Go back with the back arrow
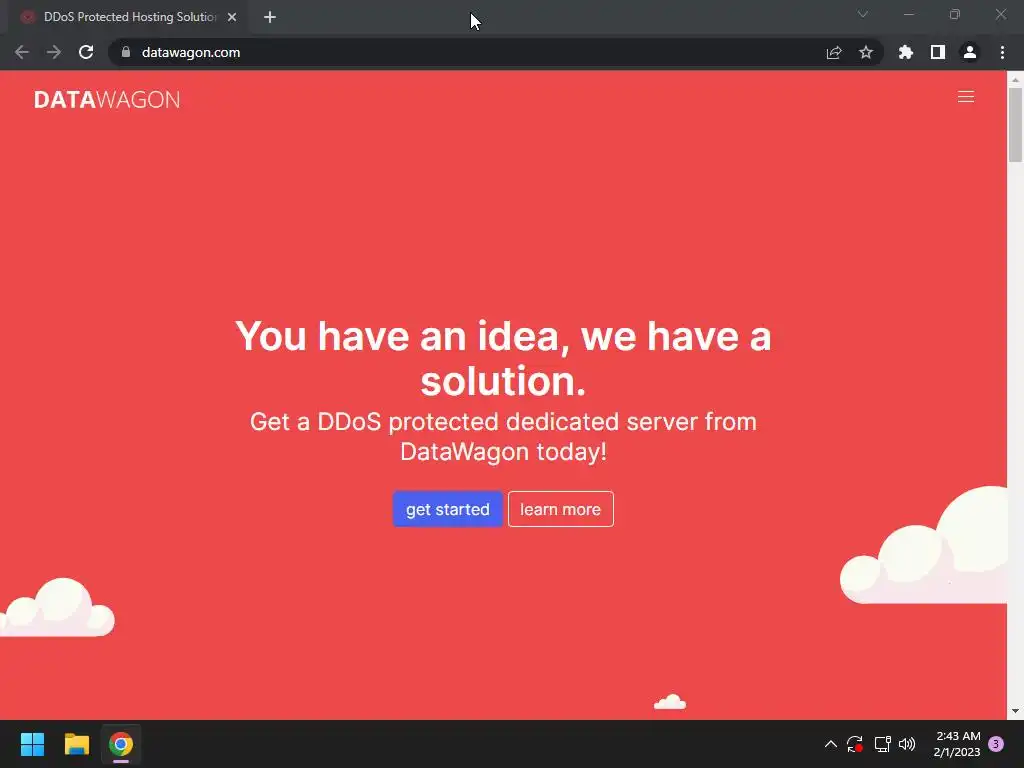Image resolution: width=1024 pixels, height=768 pixels. click(22, 52)
